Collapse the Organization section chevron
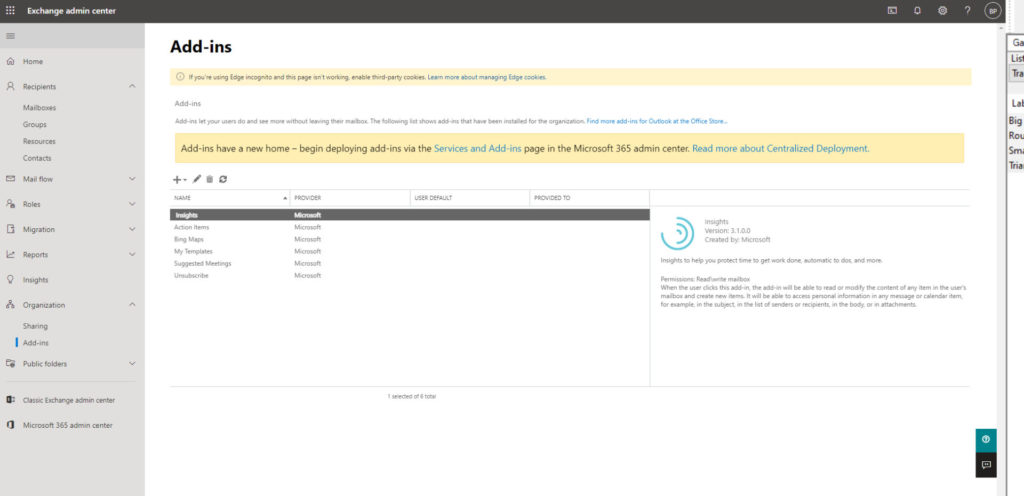This screenshot has width=1024, height=496. tap(133, 305)
